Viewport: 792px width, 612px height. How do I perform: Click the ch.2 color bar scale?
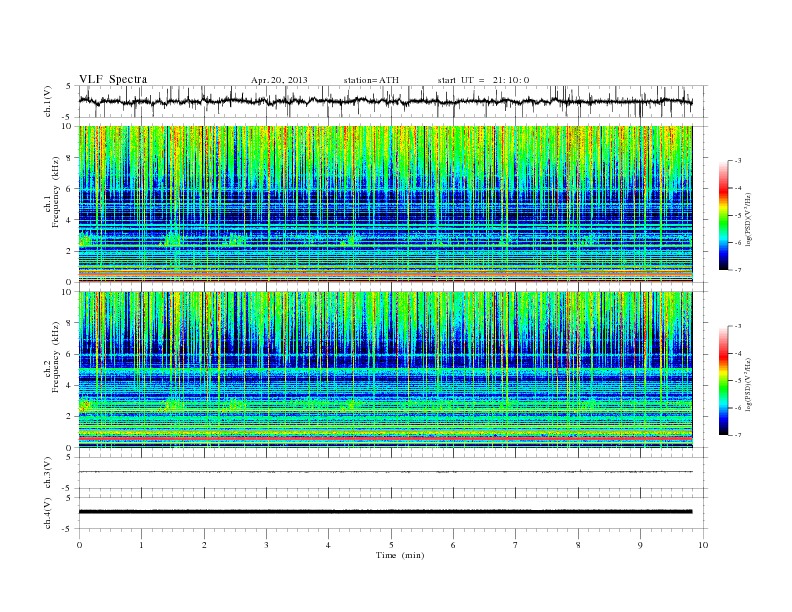(723, 380)
